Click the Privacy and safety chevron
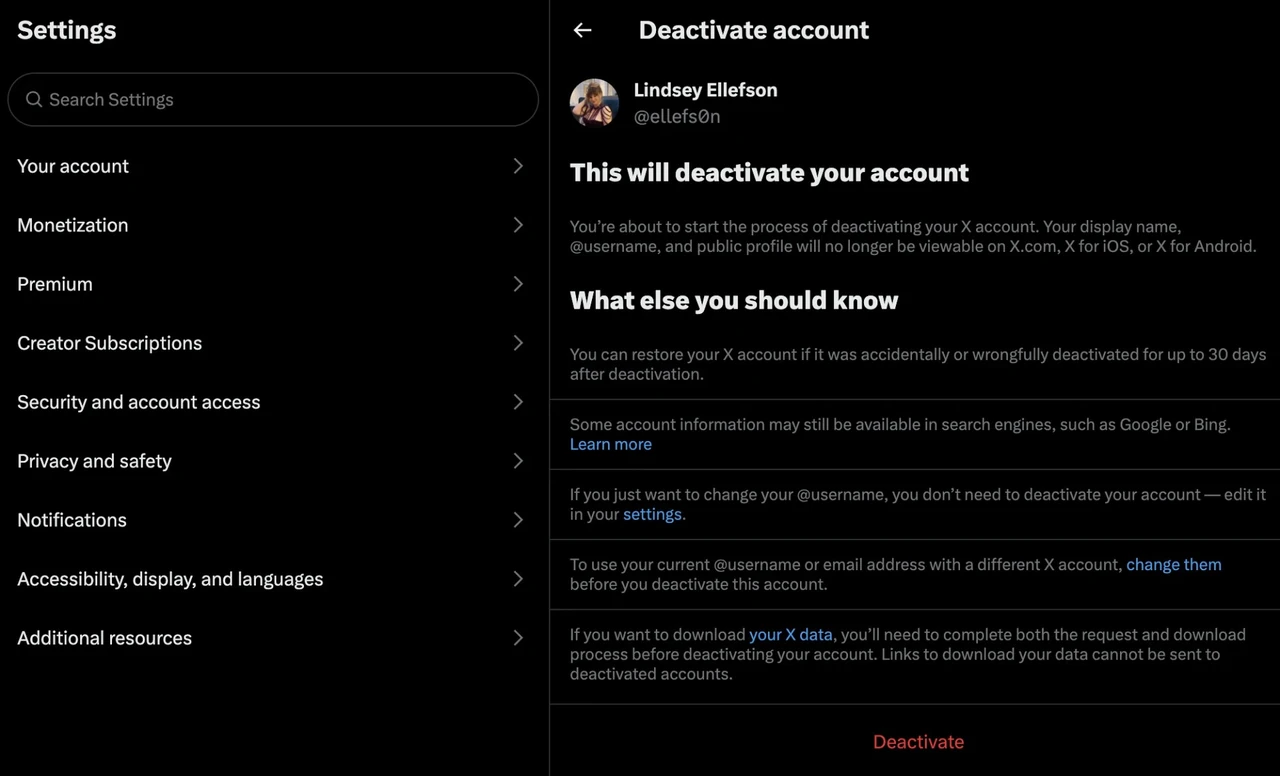The image size is (1280, 776). click(518, 461)
